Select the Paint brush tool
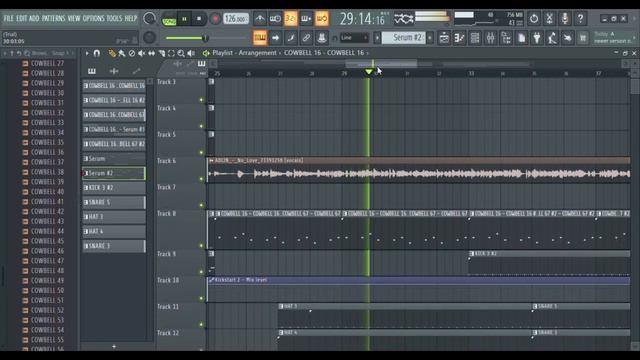 coord(122,53)
